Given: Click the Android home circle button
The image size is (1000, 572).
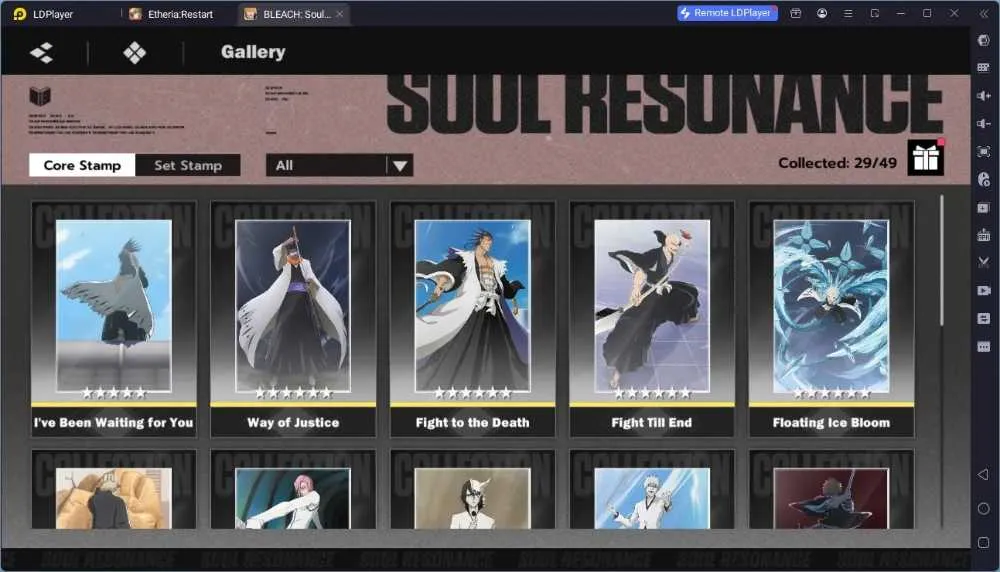Looking at the screenshot, I should [x=983, y=509].
